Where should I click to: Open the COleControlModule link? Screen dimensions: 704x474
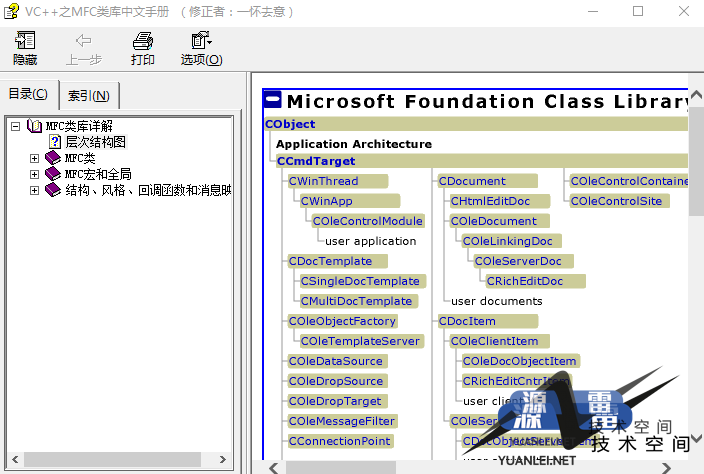(368, 221)
